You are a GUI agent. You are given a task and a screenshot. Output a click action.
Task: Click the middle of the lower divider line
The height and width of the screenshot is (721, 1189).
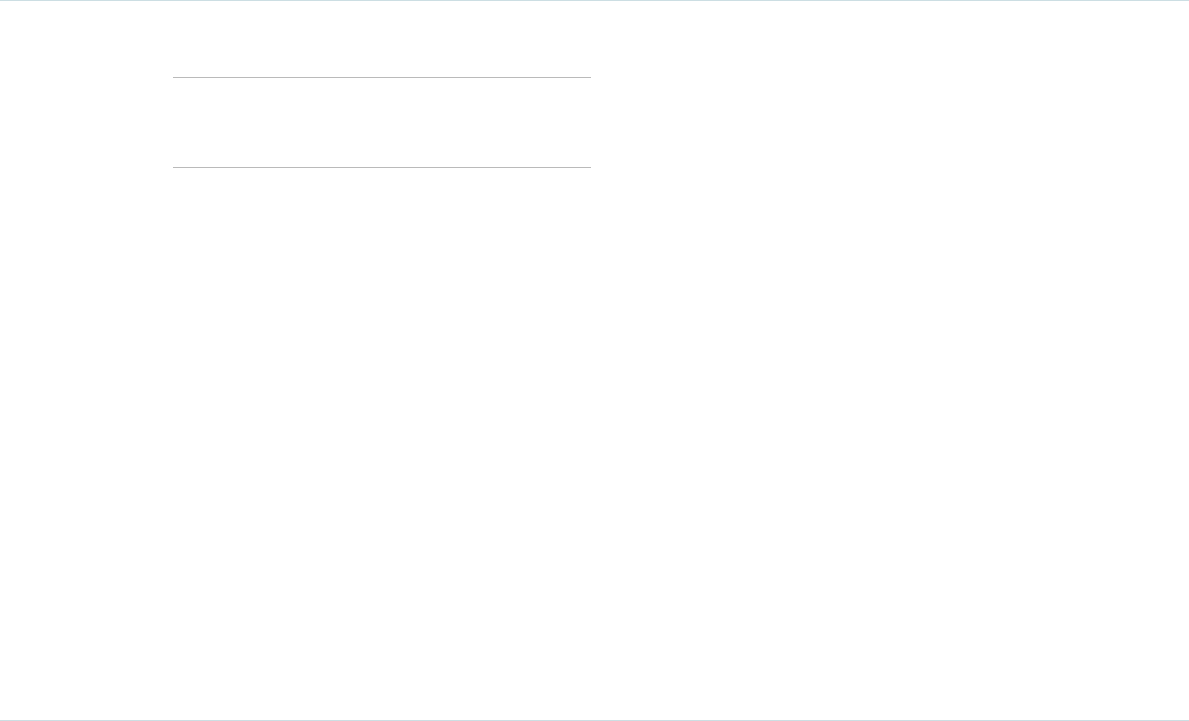click(382, 167)
